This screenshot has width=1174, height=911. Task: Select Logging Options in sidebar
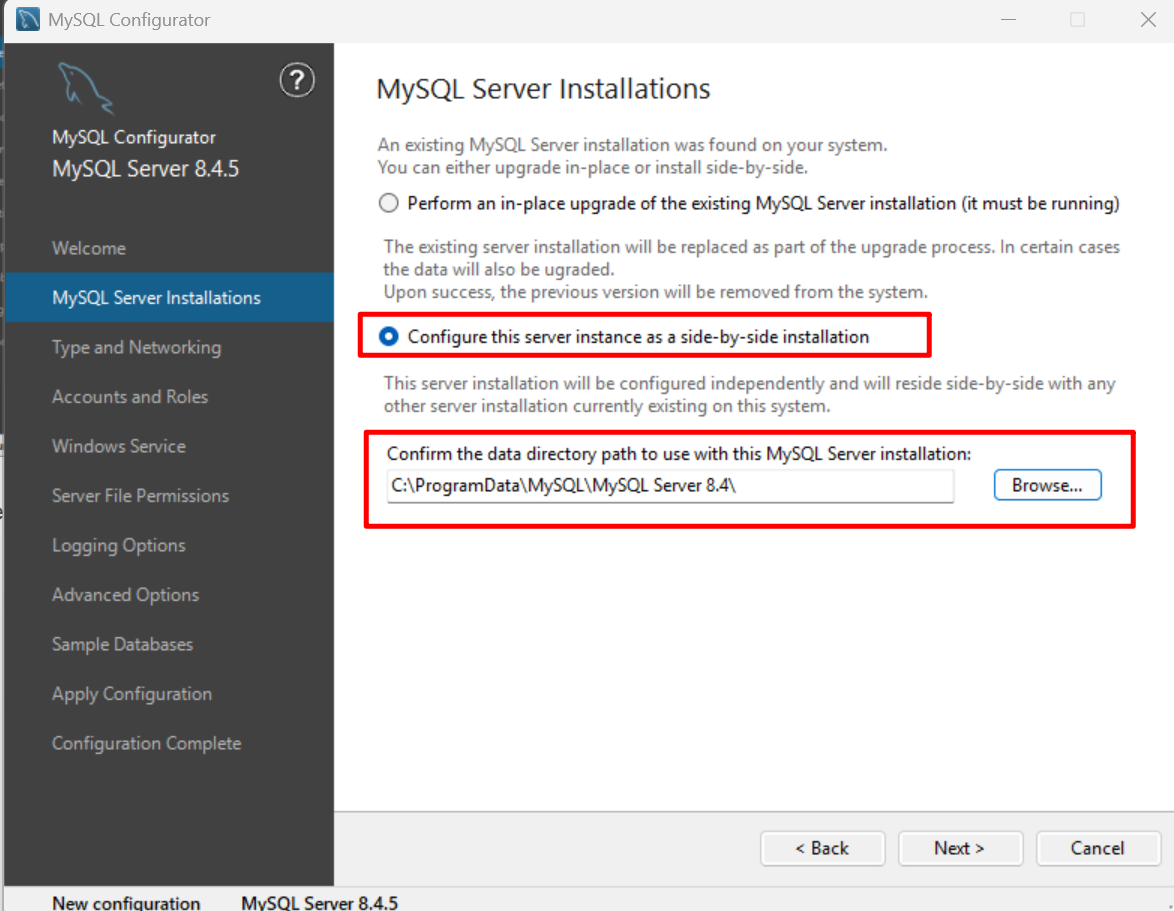pos(118,545)
